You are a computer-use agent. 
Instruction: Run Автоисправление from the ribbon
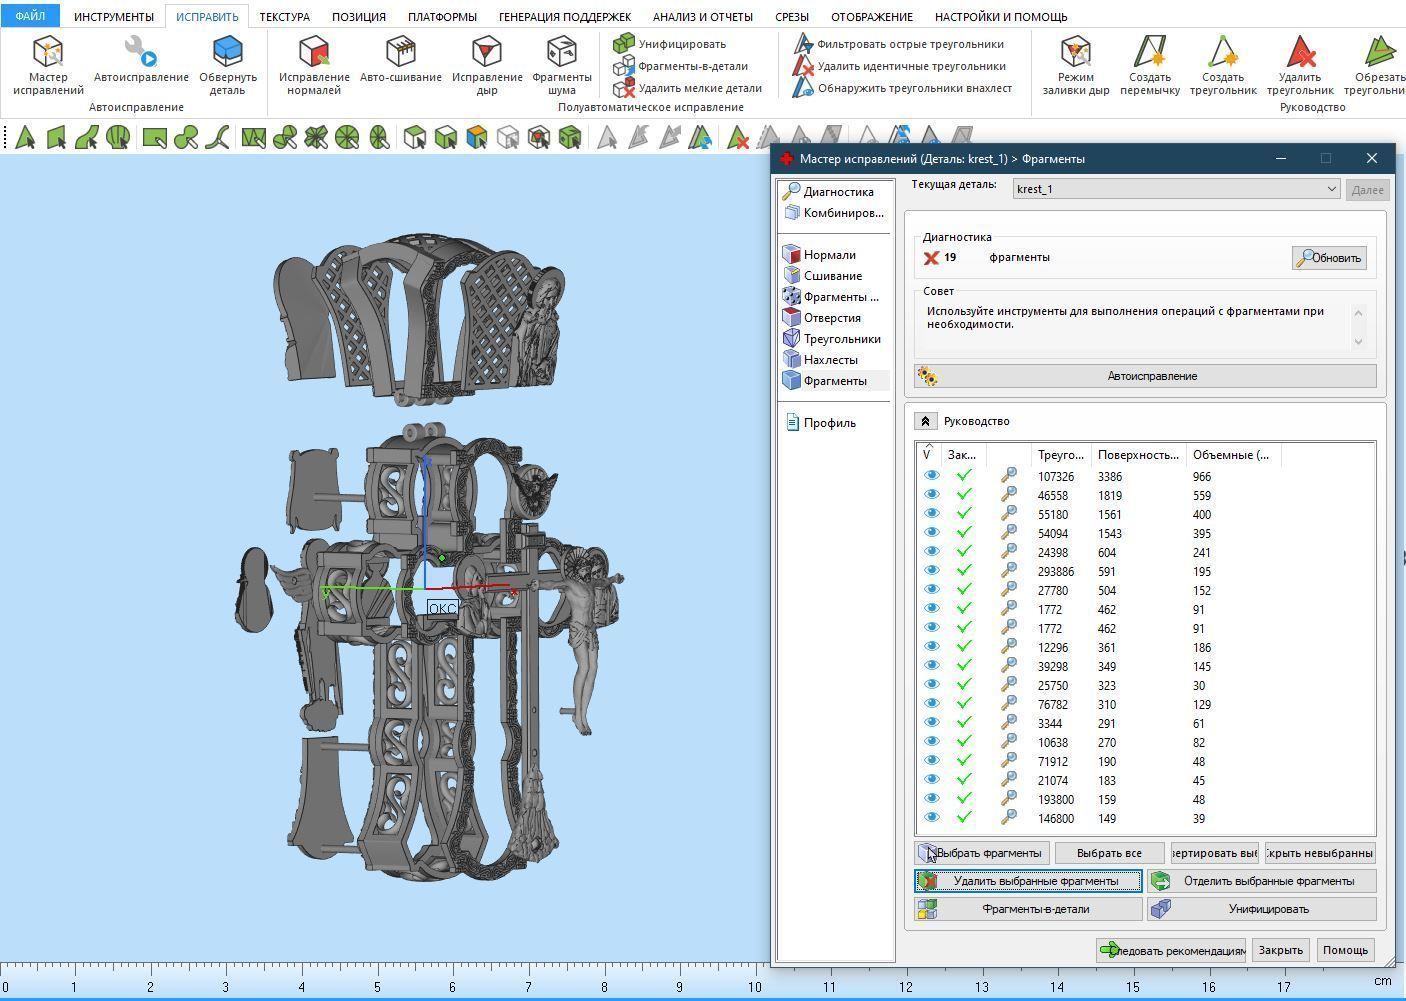[141, 53]
